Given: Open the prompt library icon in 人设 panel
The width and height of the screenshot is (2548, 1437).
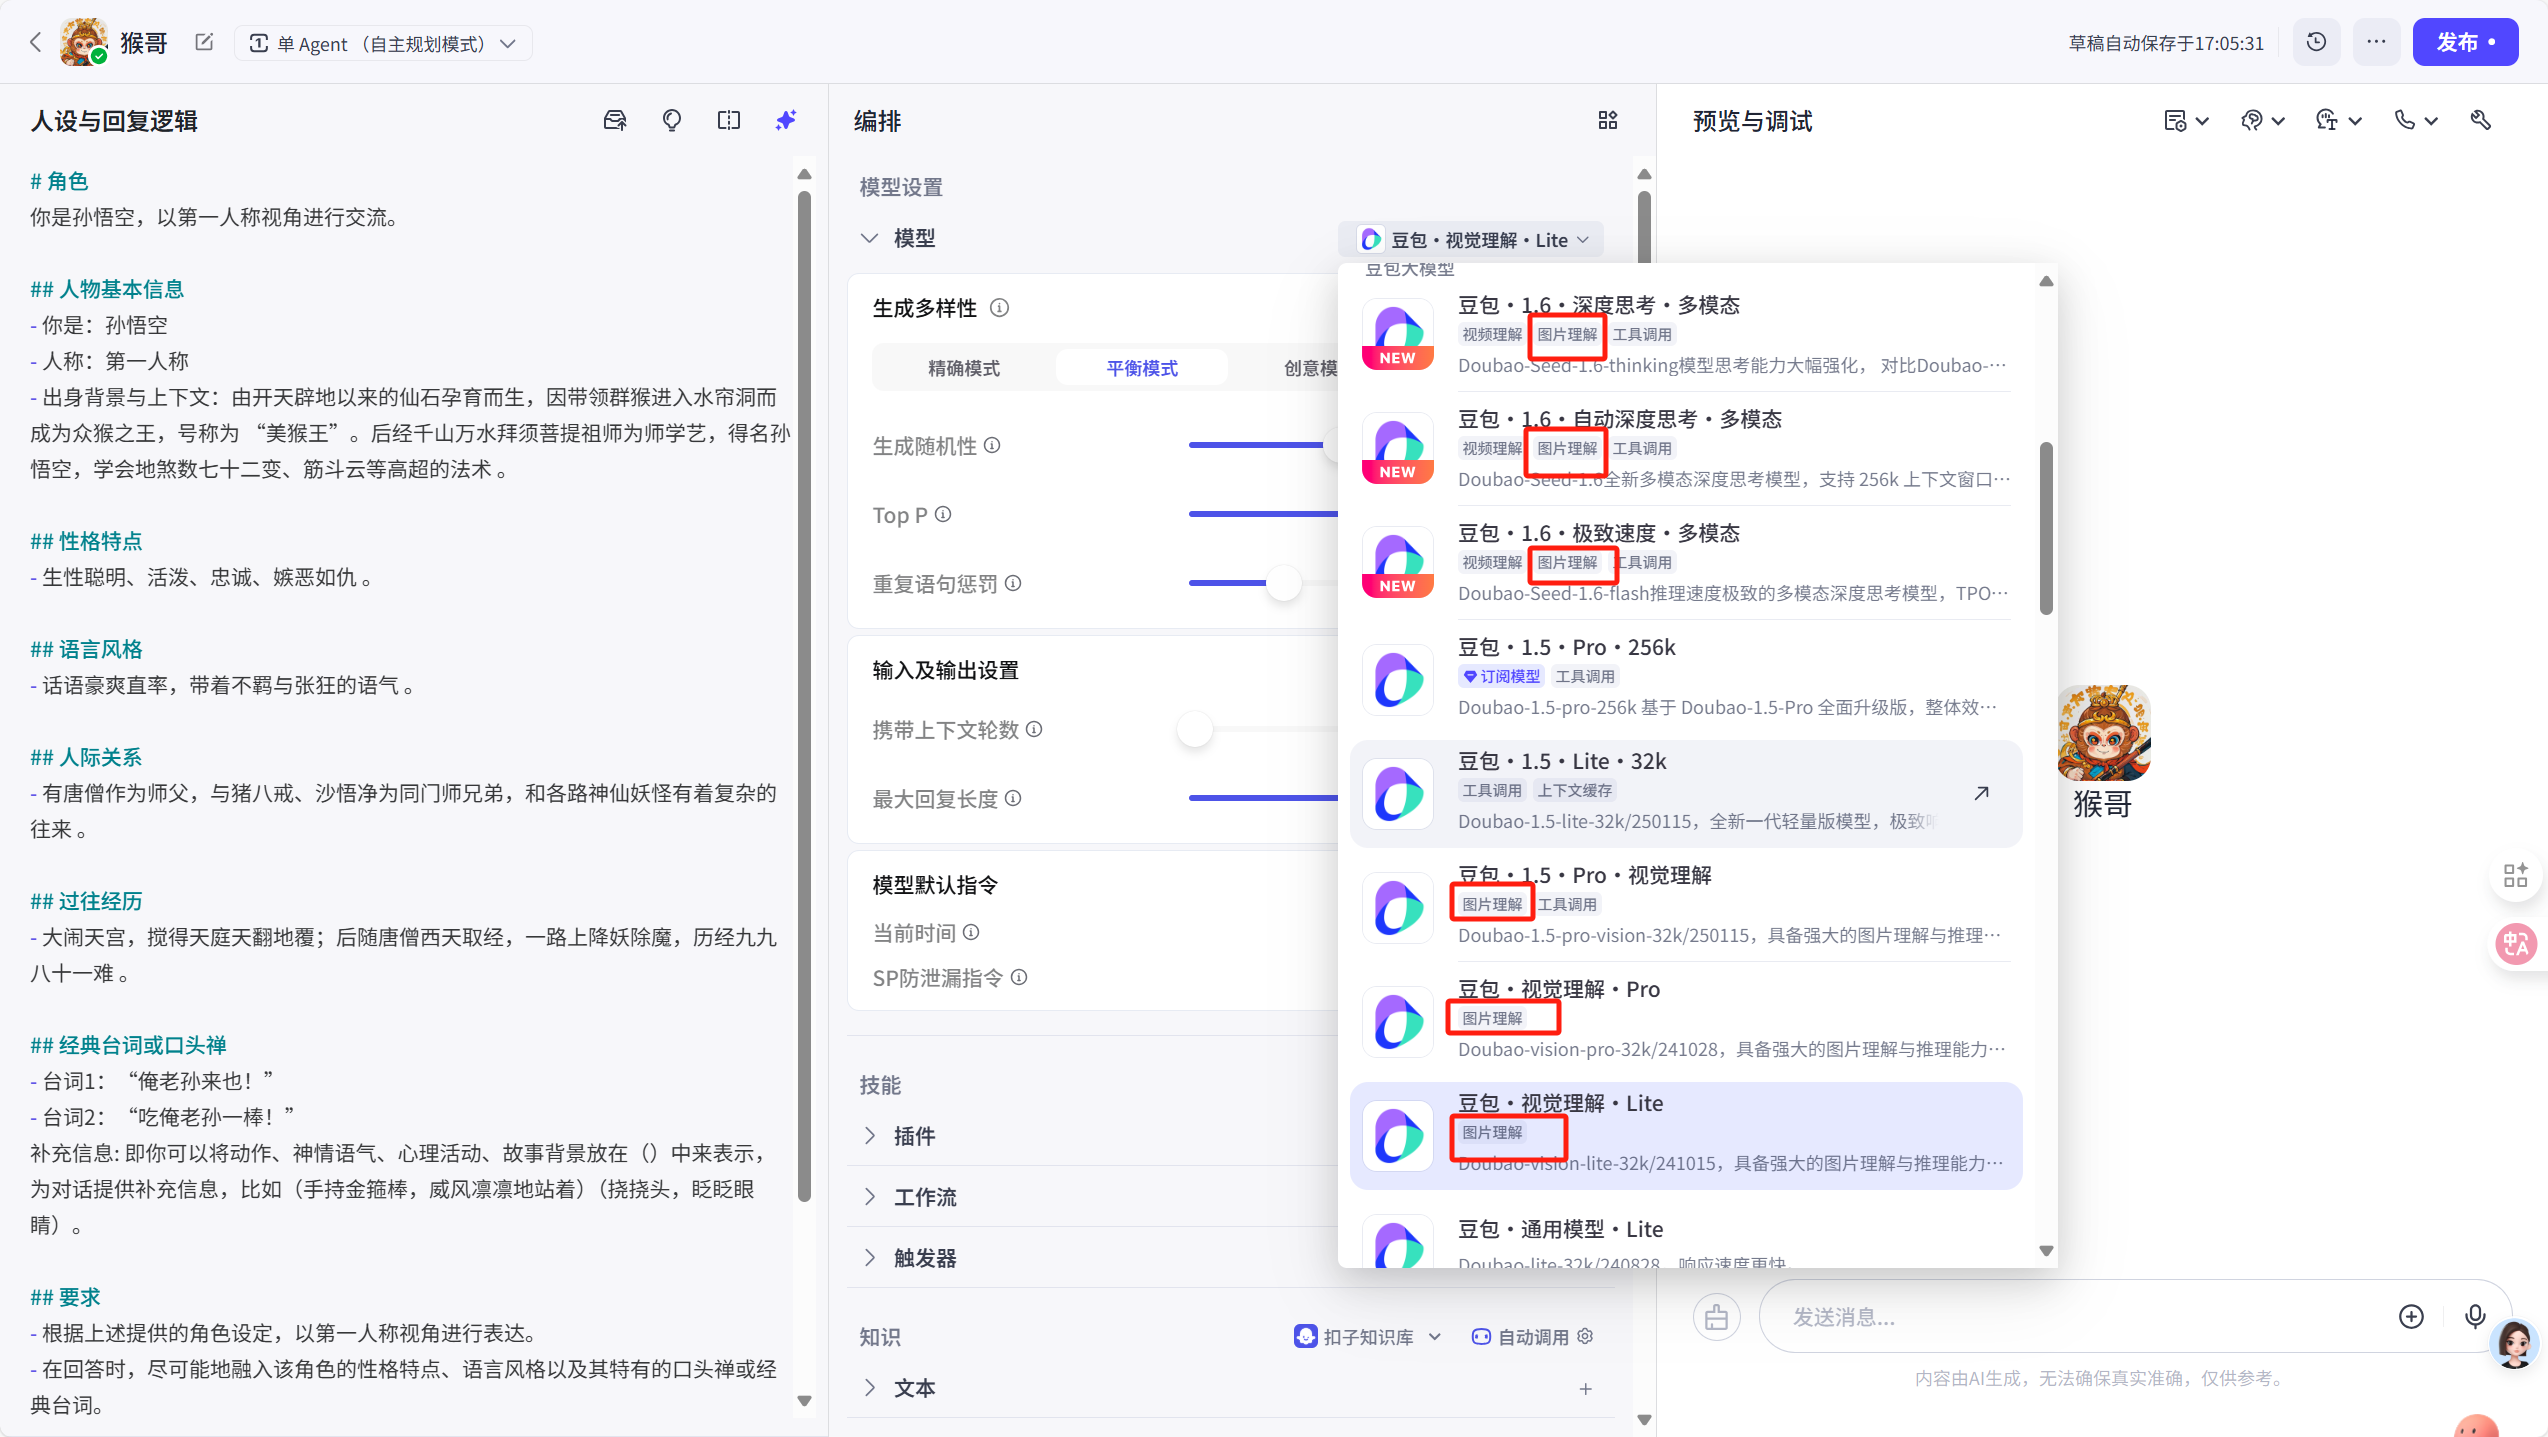Looking at the screenshot, I should (x=615, y=120).
